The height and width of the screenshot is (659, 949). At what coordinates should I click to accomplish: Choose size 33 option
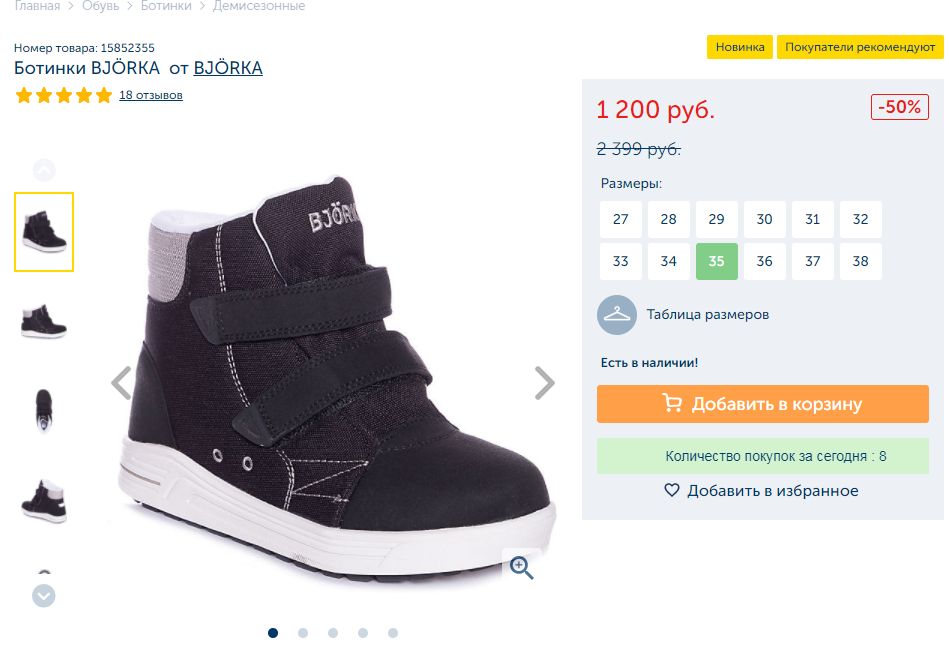click(621, 262)
